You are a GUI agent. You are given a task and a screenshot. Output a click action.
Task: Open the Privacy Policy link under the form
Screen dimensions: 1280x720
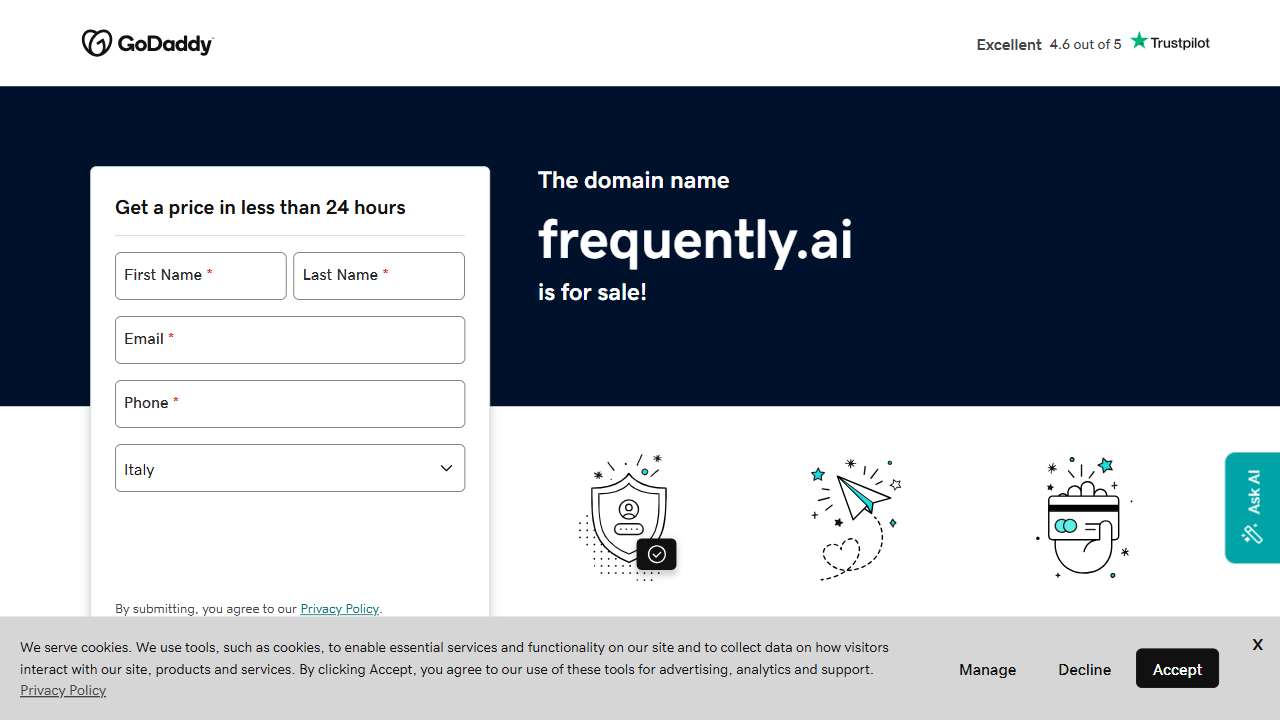coord(339,608)
